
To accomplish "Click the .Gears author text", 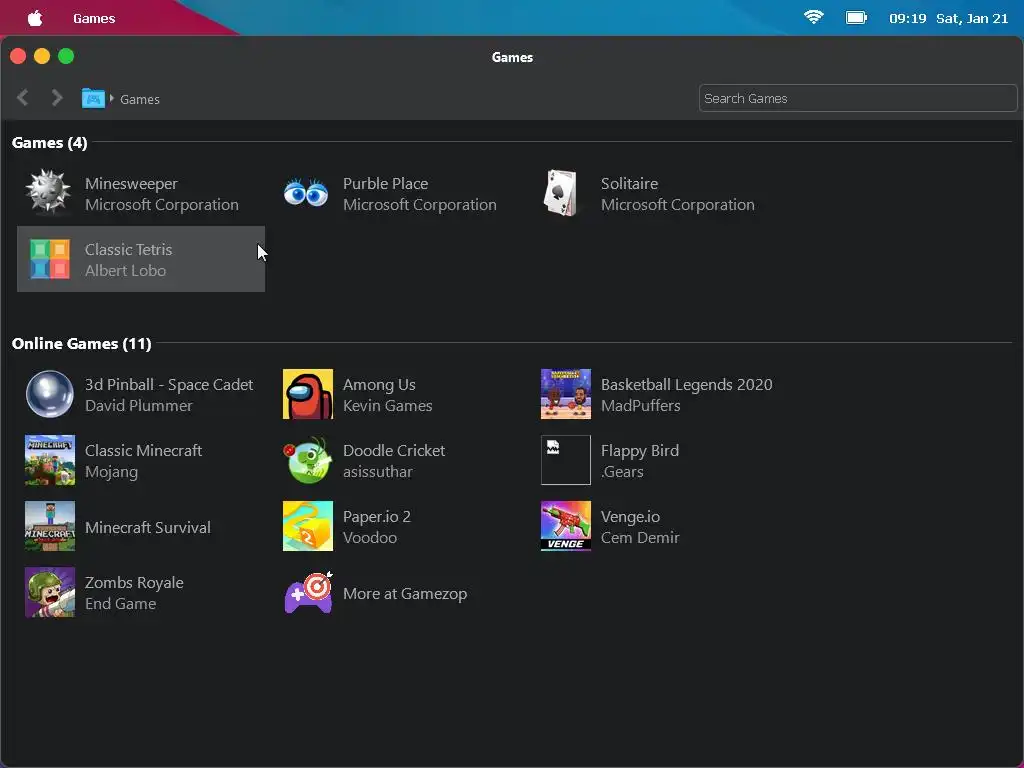I will 622,472.
